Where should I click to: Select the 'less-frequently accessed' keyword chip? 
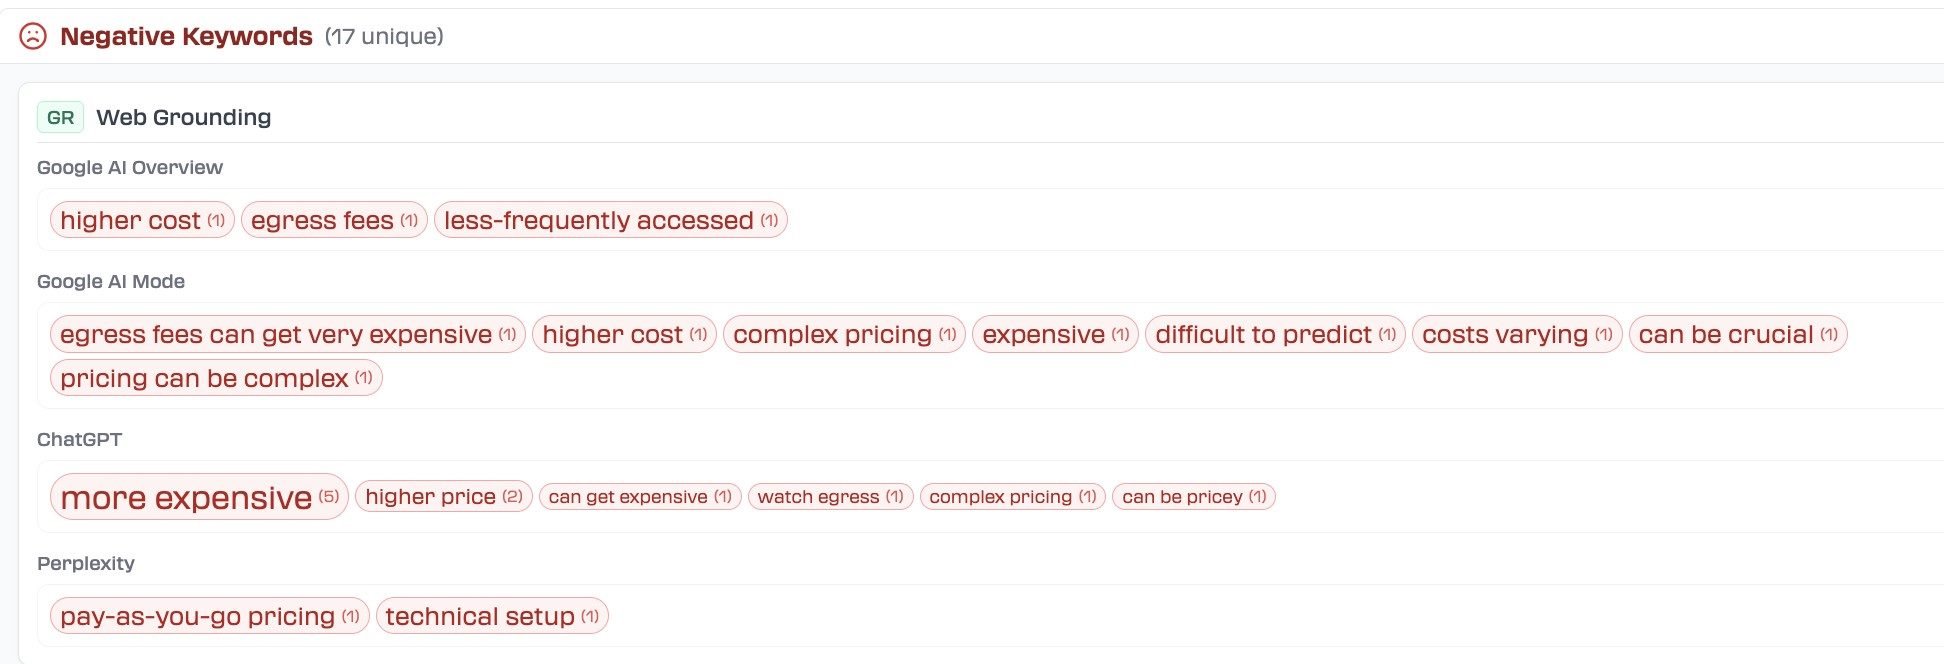click(610, 220)
